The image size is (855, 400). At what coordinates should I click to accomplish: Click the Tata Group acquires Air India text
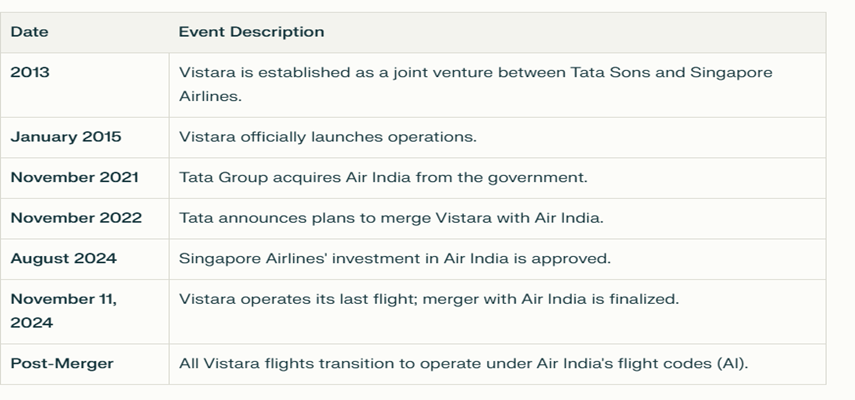click(x=383, y=177)
